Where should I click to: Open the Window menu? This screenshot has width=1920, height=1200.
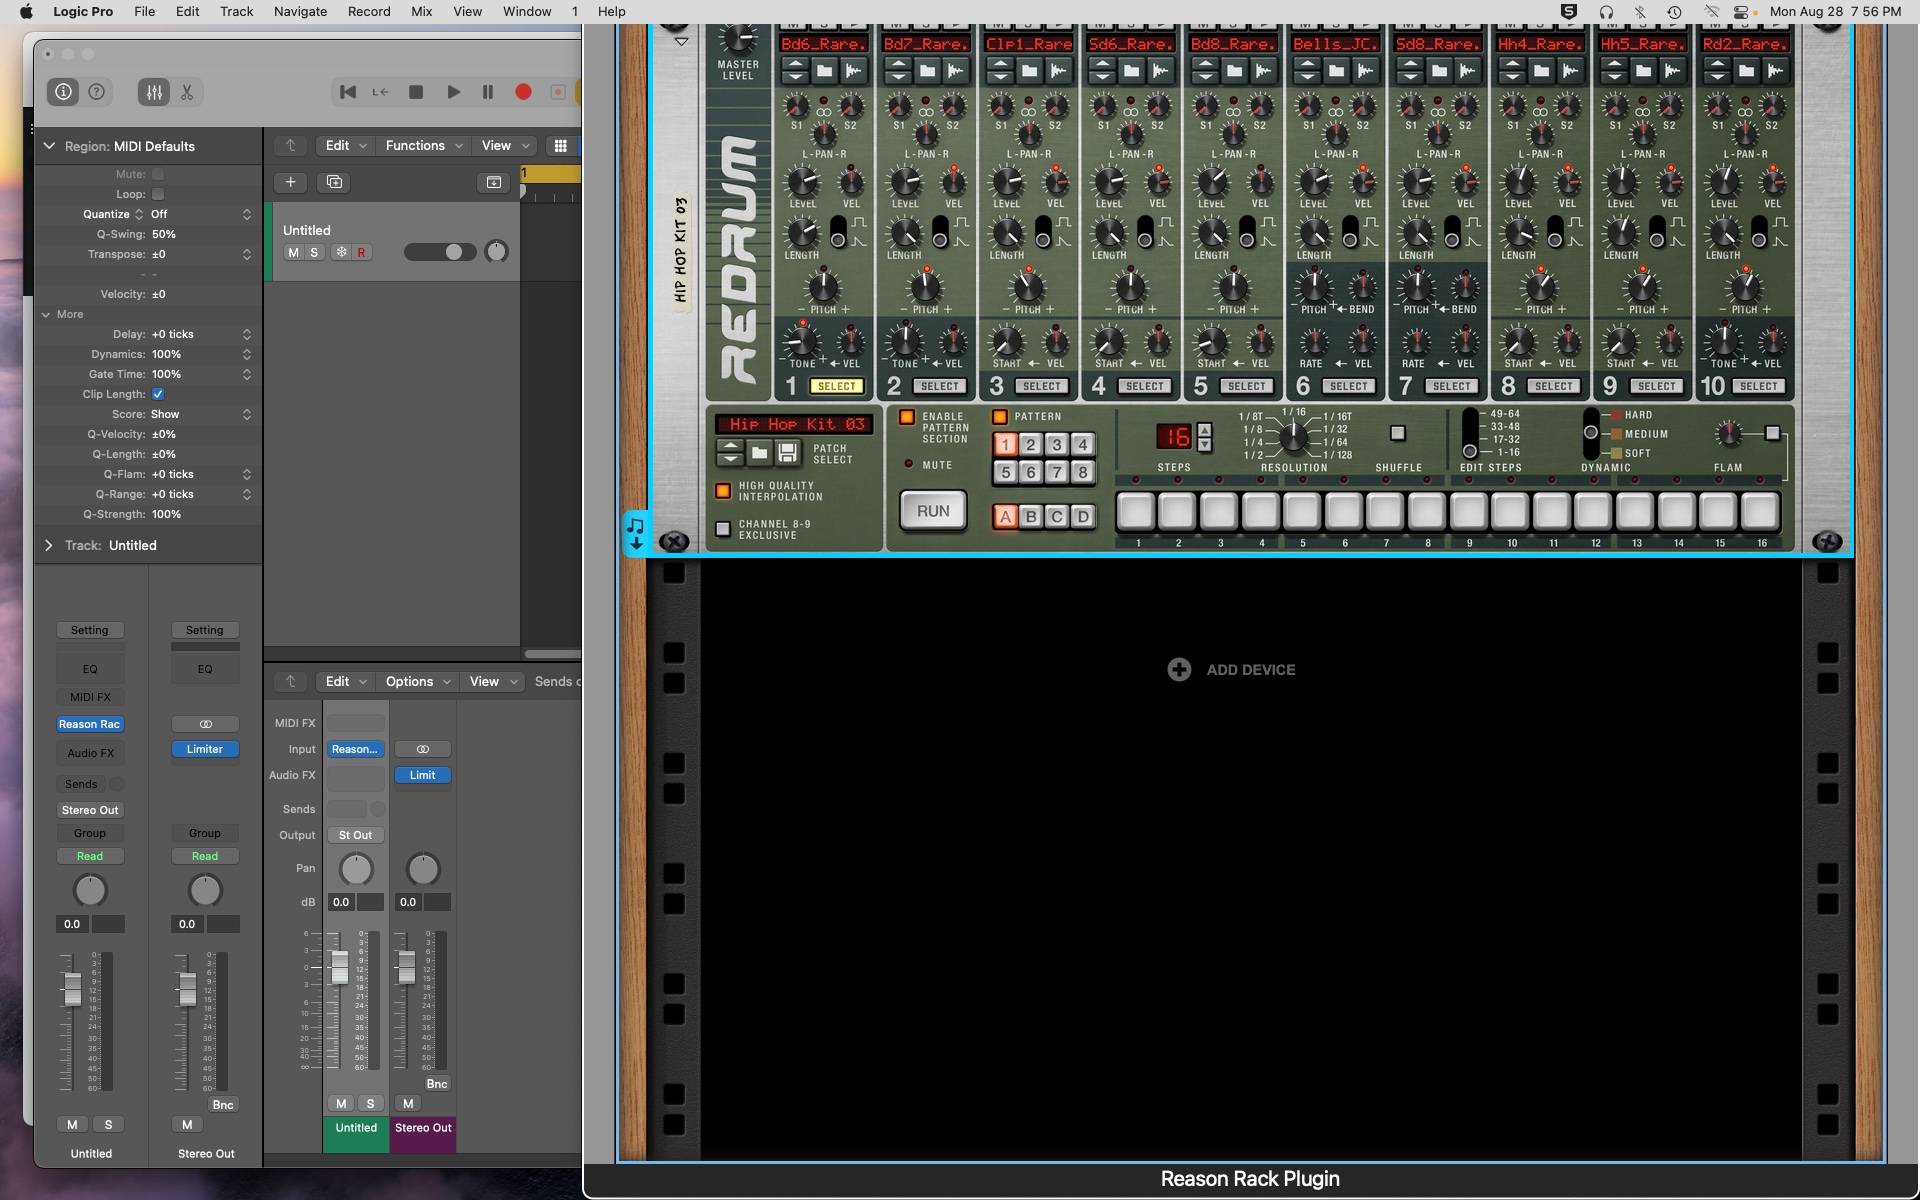coord(527,12)
